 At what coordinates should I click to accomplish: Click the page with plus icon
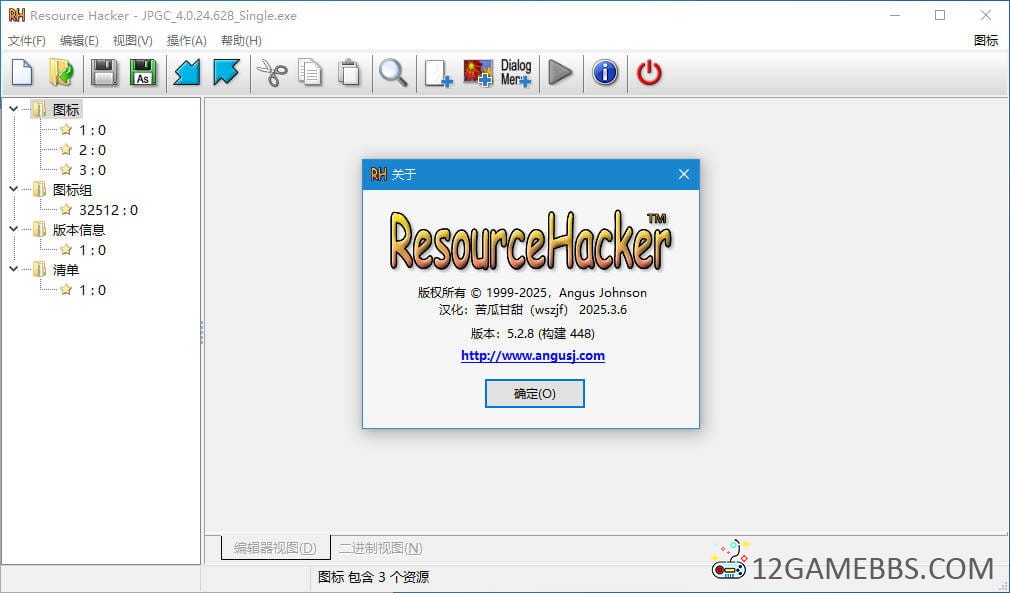[439, 73]
